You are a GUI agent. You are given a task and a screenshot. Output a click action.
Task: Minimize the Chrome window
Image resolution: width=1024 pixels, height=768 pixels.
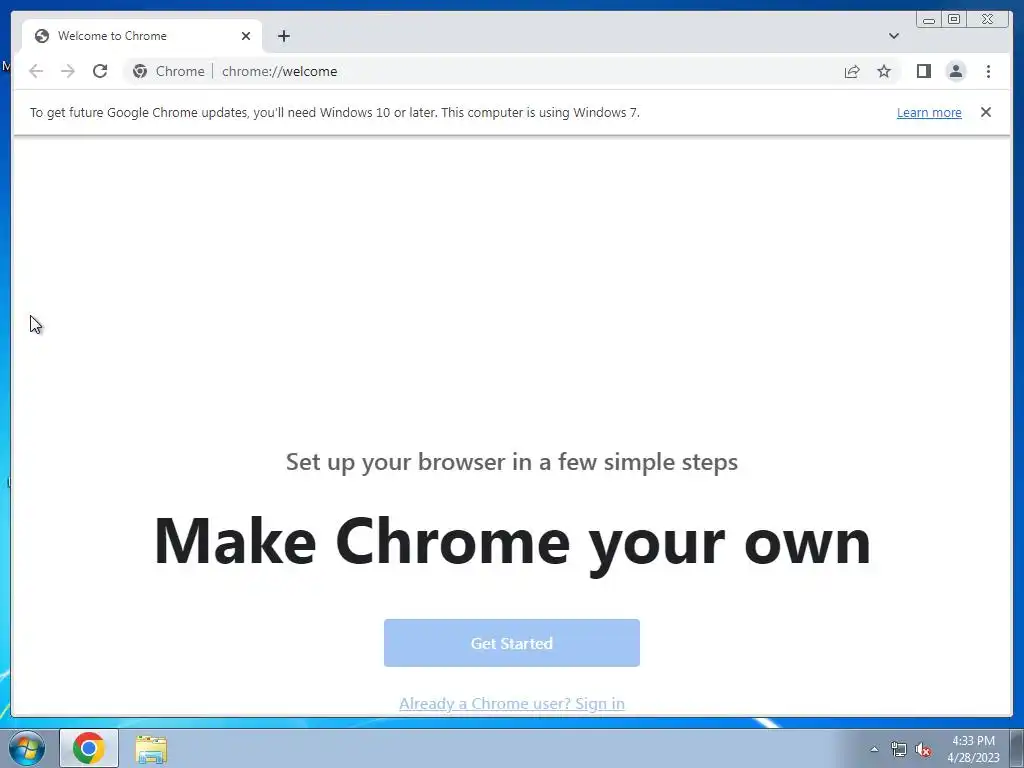coord(929,19)
